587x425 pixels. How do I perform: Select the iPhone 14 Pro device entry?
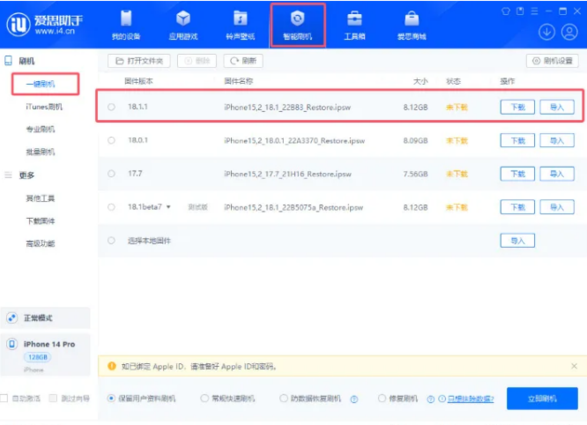coord(45,355)
